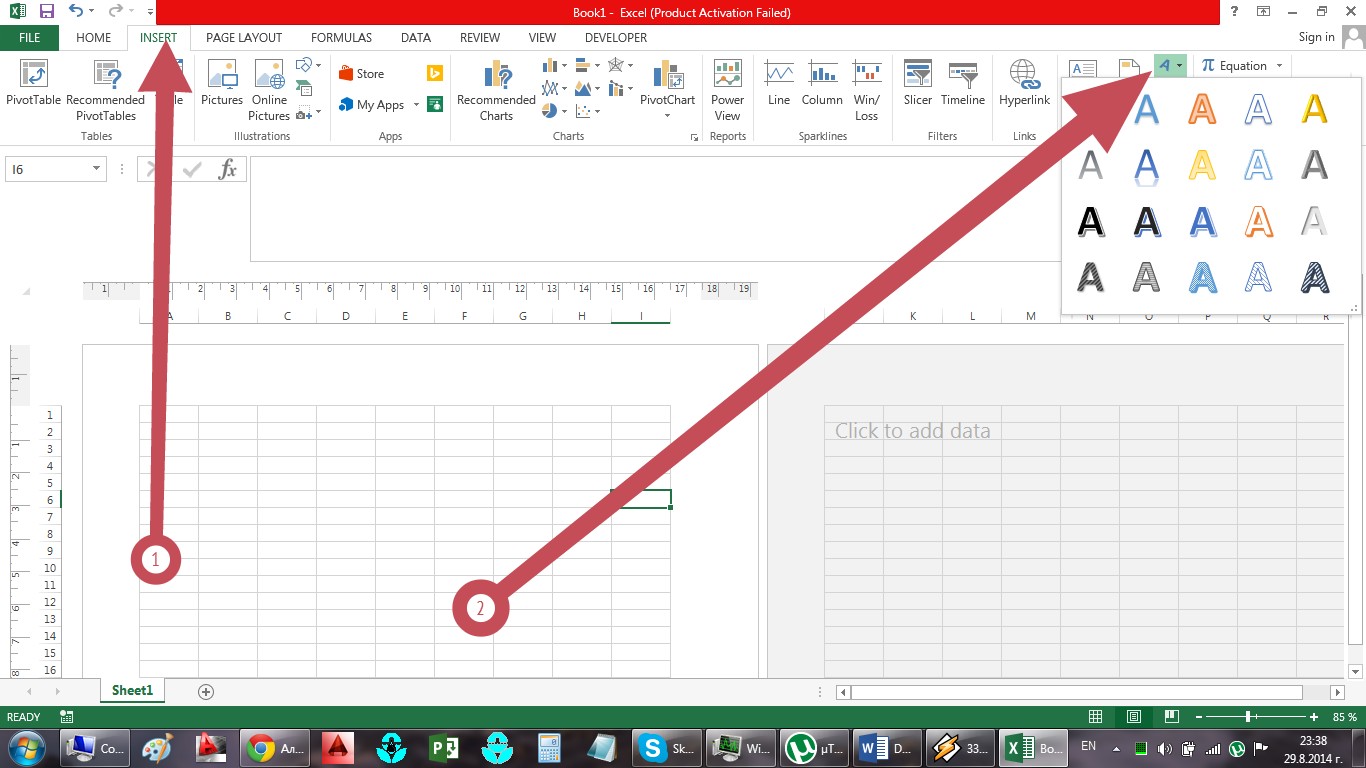Insert a PivotChart
The image size is (1366, 768).
pos(667,90)
